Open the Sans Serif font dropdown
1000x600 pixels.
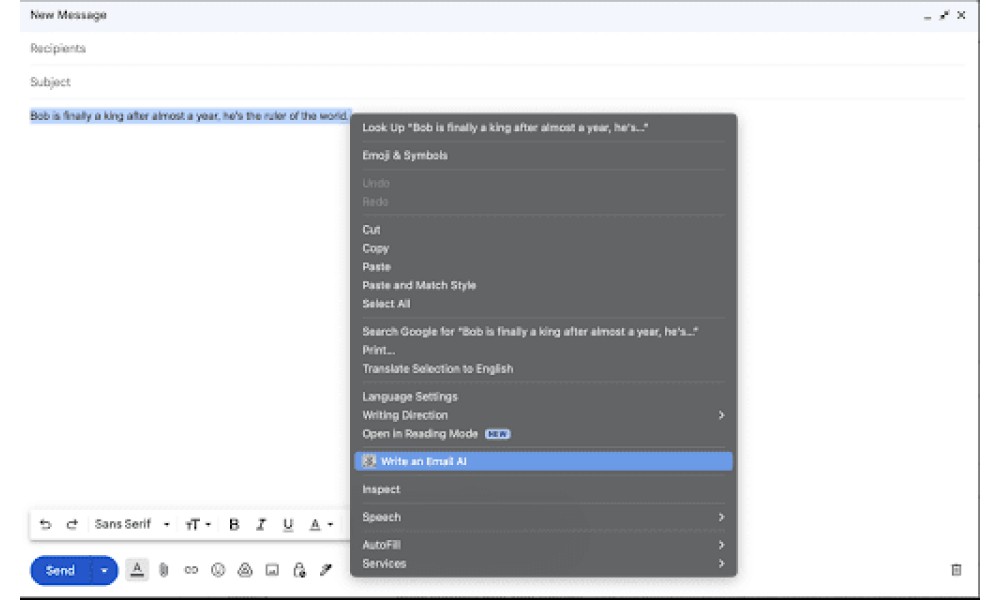[132, 524]
